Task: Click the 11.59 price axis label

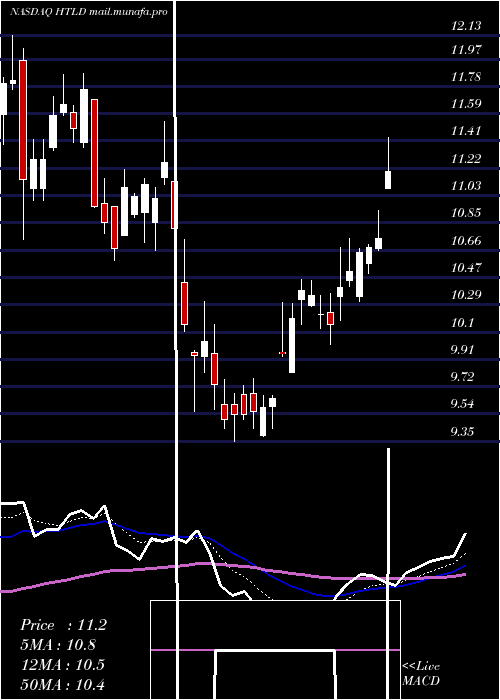Action: pos(466,104)
